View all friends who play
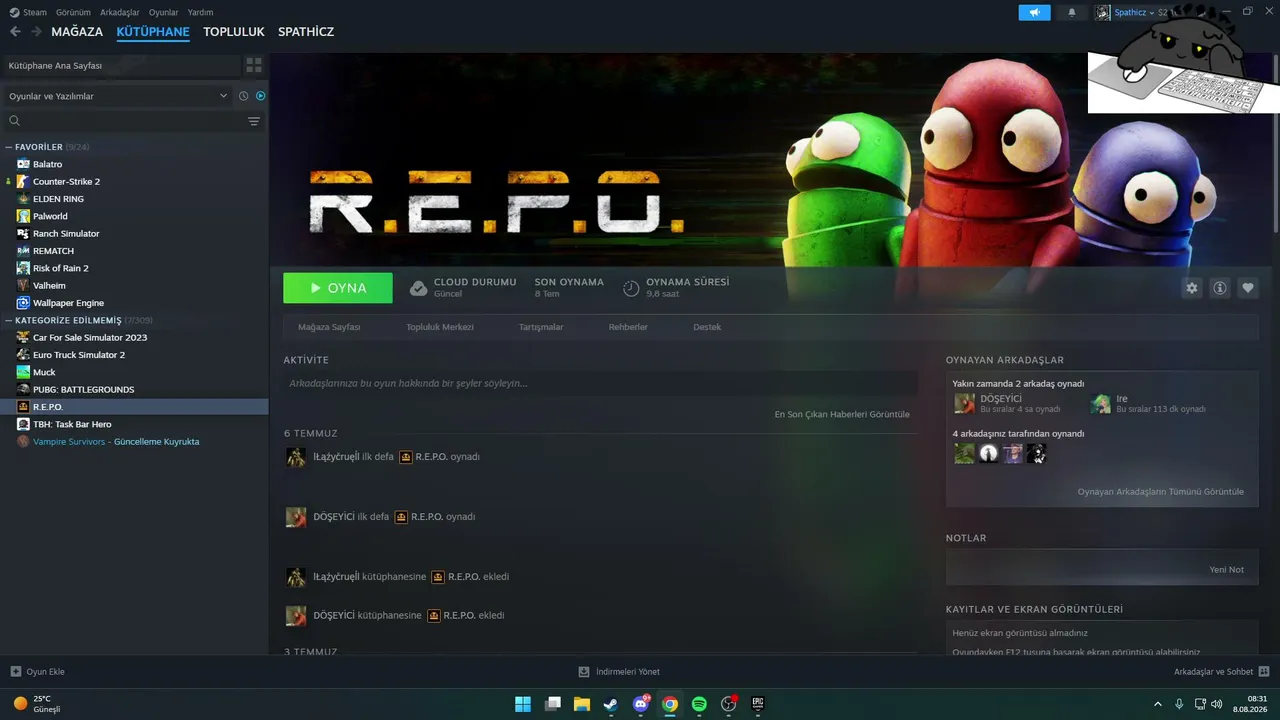Image resolution: width=1280 pixels, height=720 pixels. (x=1161, y=491)
